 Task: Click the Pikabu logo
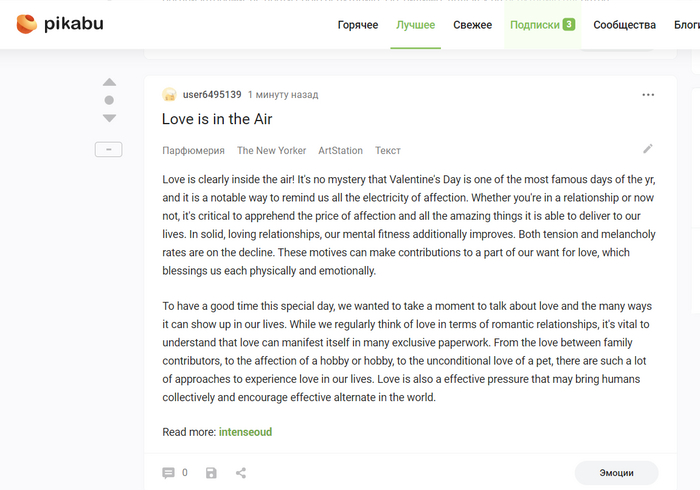coord(59,24)
